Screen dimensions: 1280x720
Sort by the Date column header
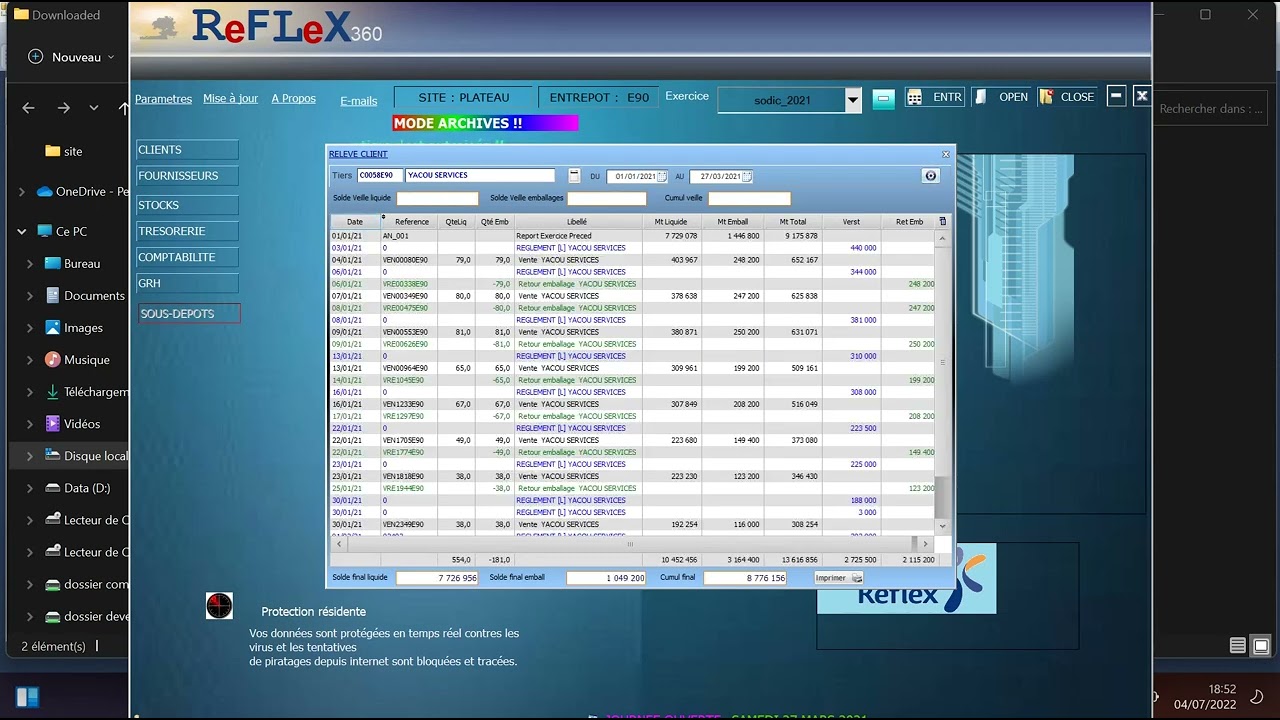point(355,221)
